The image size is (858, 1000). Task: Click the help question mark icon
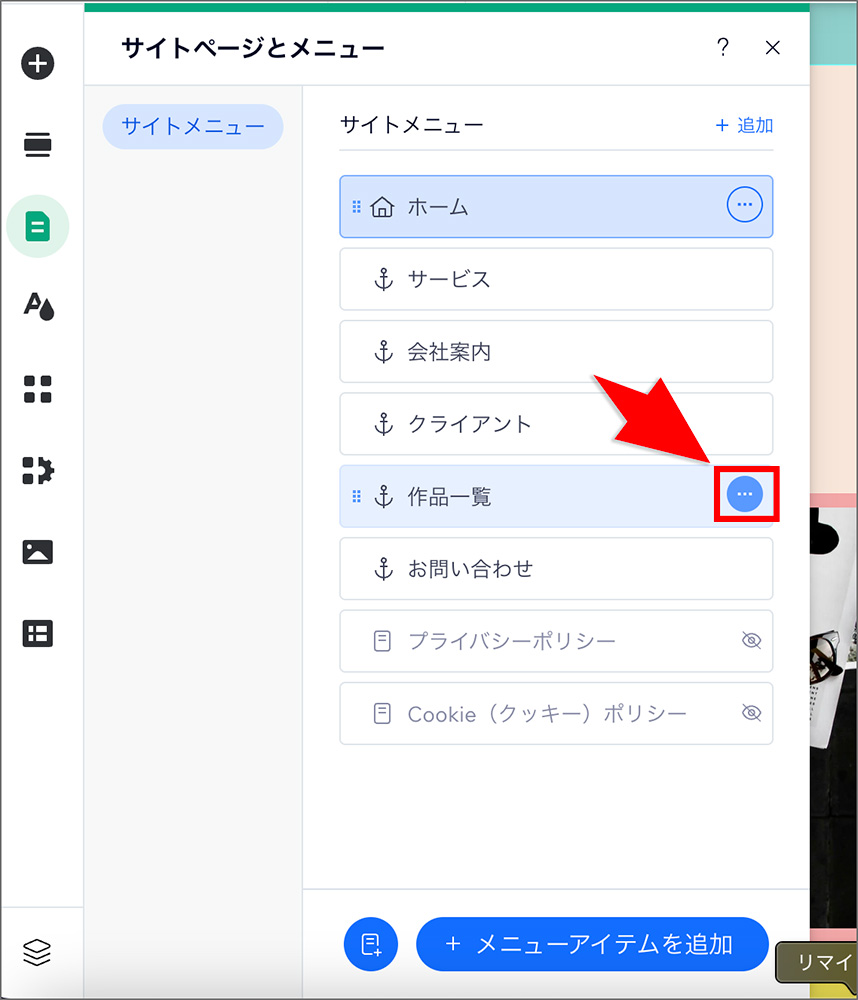pyautogui.click(x=723, y=47)
